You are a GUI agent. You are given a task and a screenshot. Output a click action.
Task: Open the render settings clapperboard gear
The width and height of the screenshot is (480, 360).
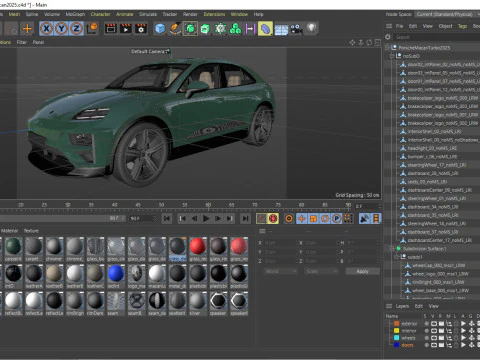[141, 29]
